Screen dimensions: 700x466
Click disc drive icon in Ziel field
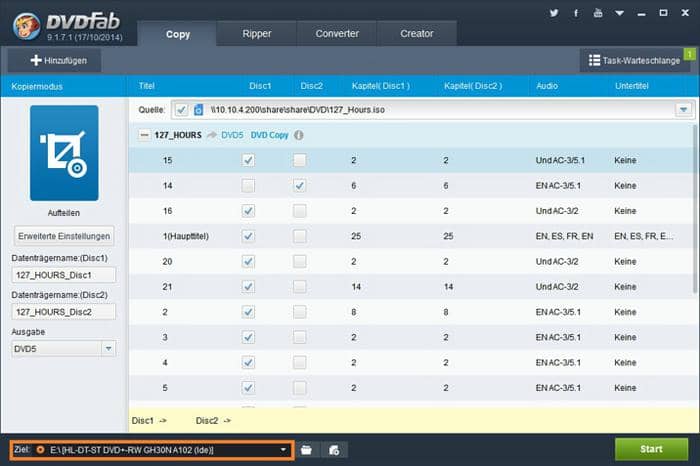40,449
